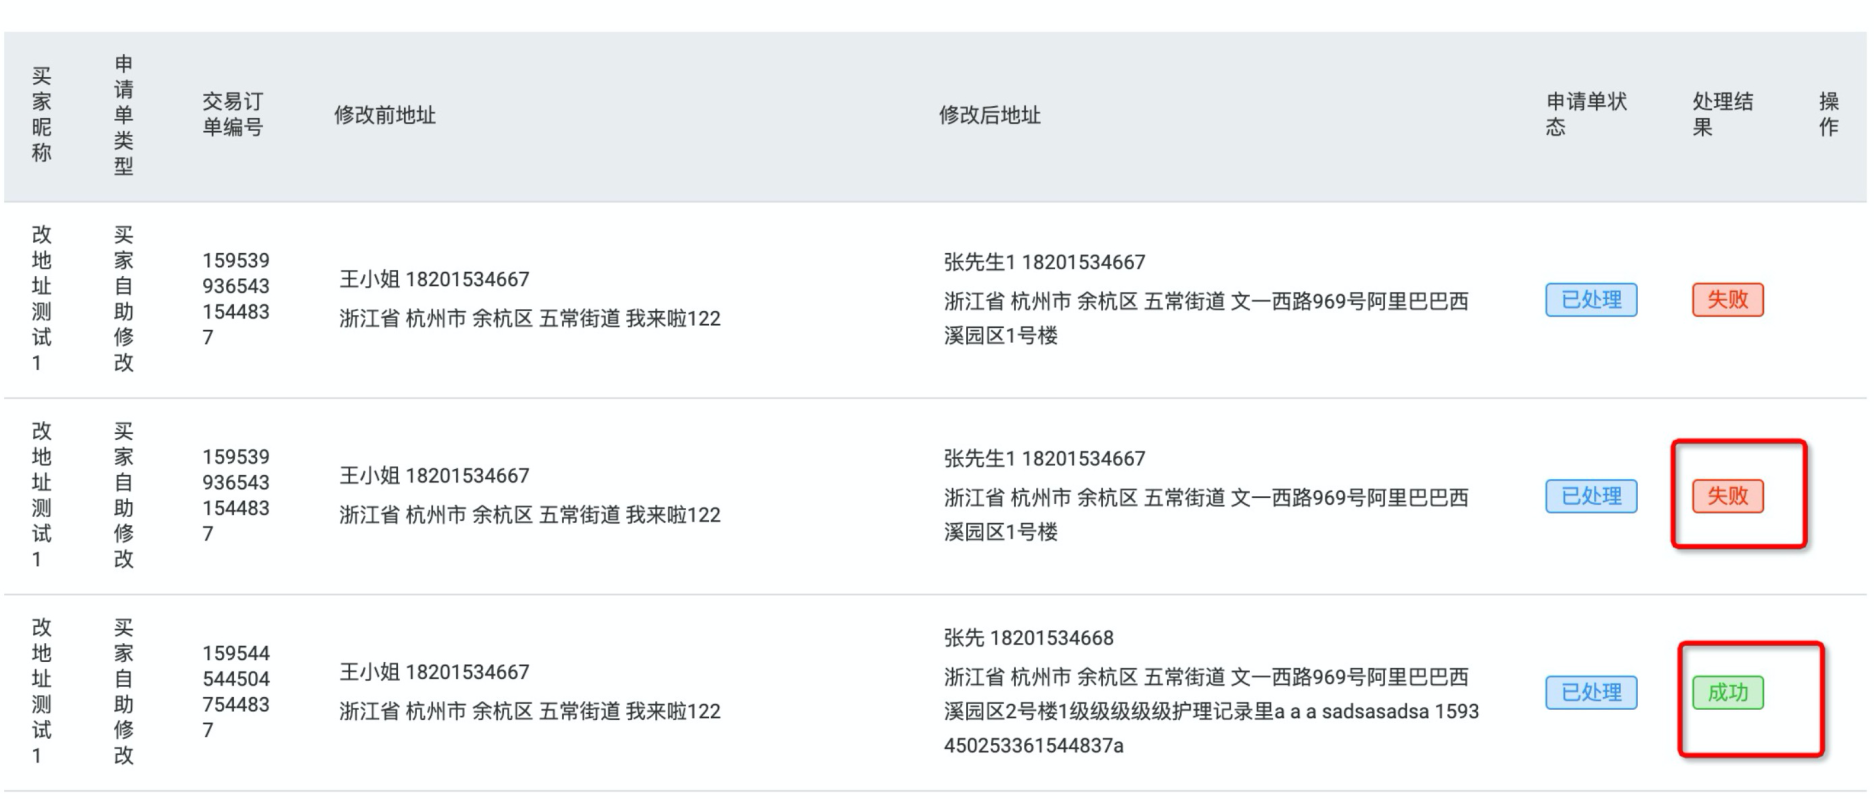Screen dimensions: 1874x799
Task: Click the 失败 tag in the first row
Action: click(1727, 300)
